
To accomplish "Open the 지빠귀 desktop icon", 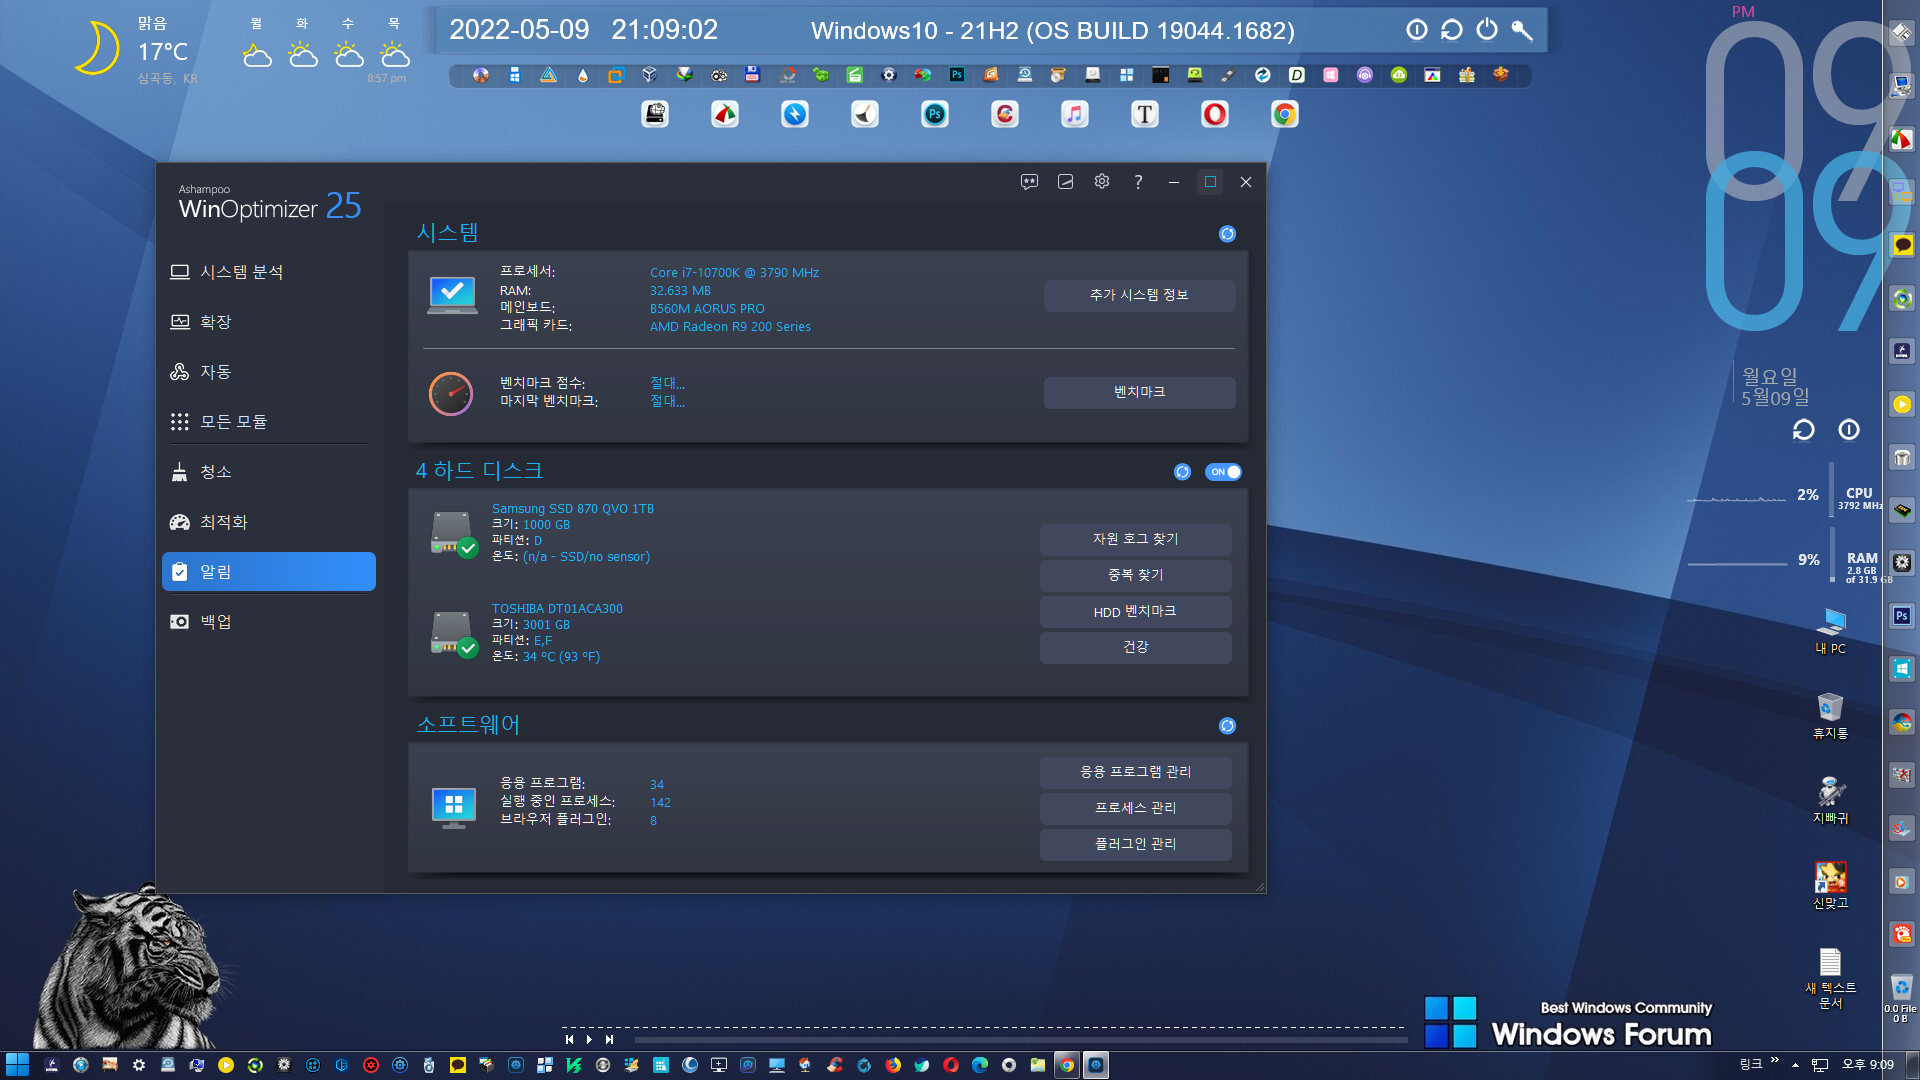I will tap(1830, 800).
